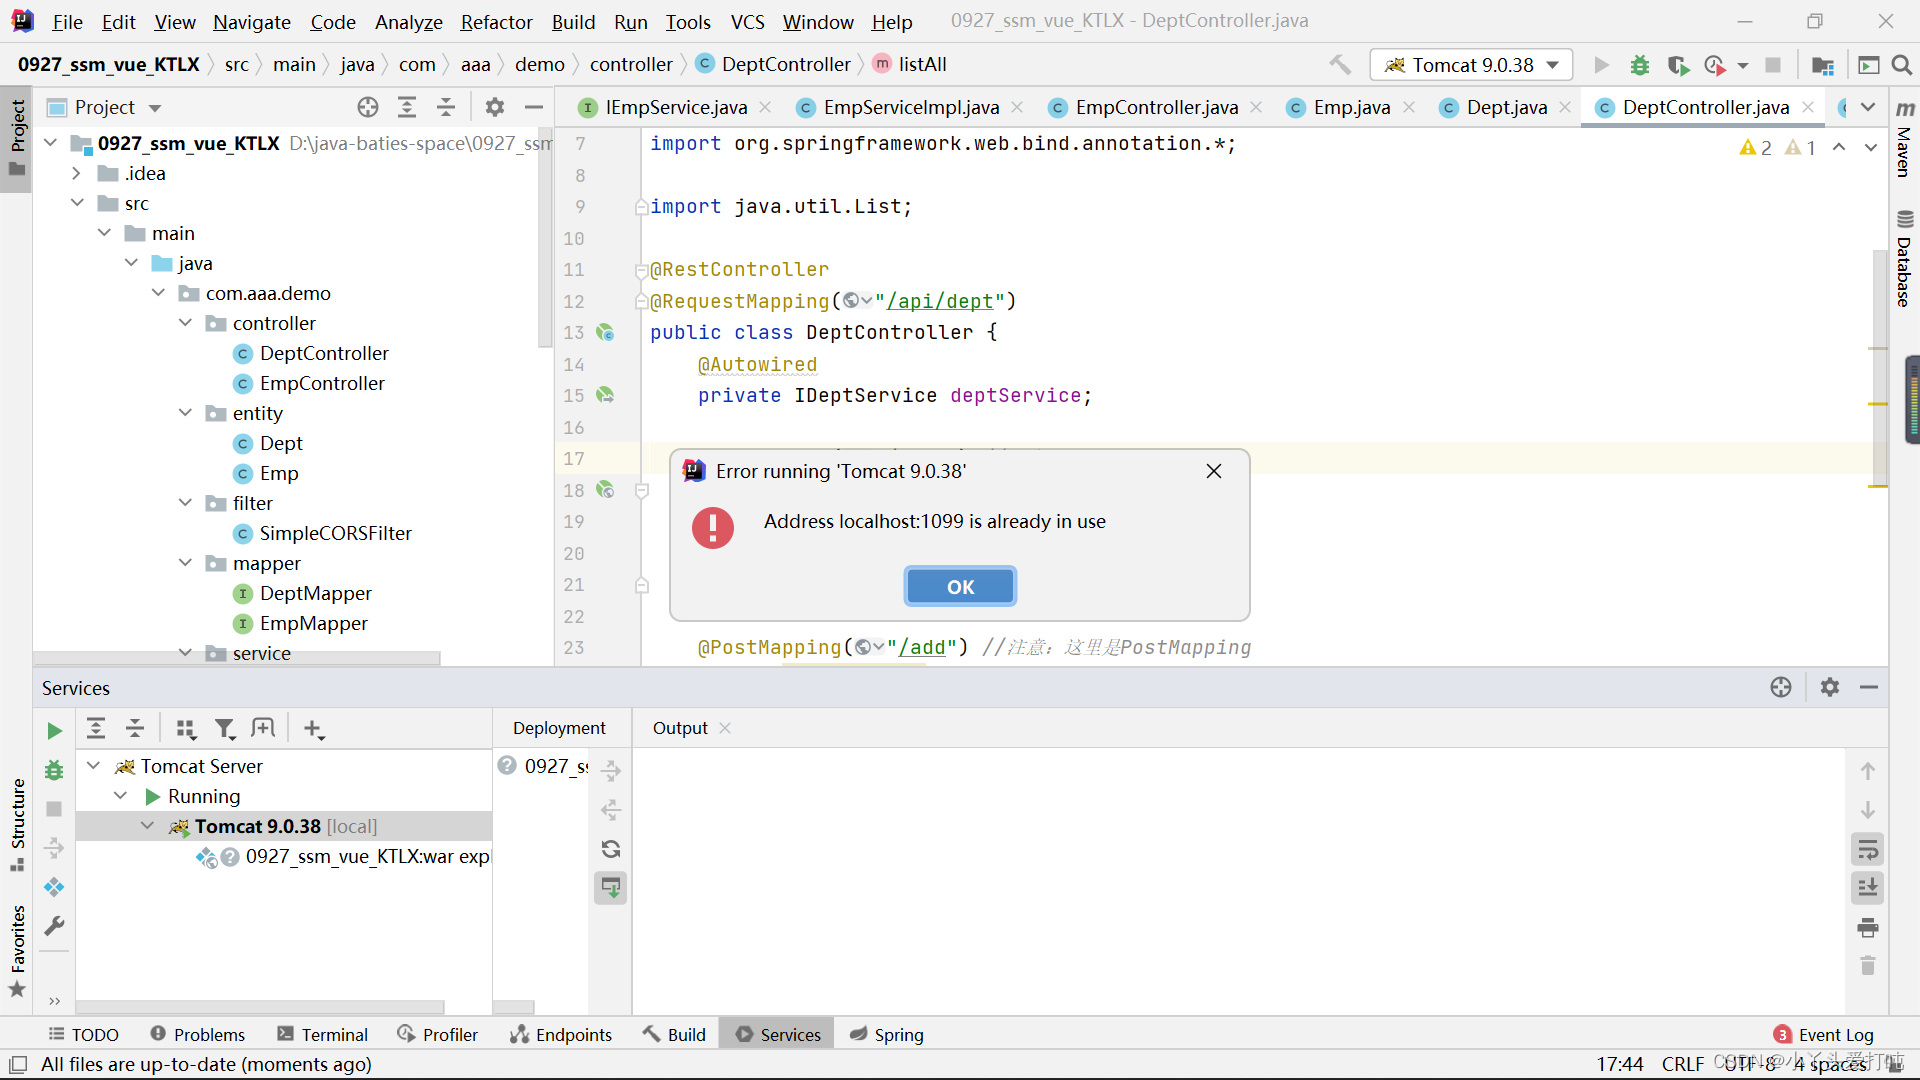The width and height of the screenshot is (1920, 1080).
Task: Click the gutter bean icon on line 13
Action: 605,332
